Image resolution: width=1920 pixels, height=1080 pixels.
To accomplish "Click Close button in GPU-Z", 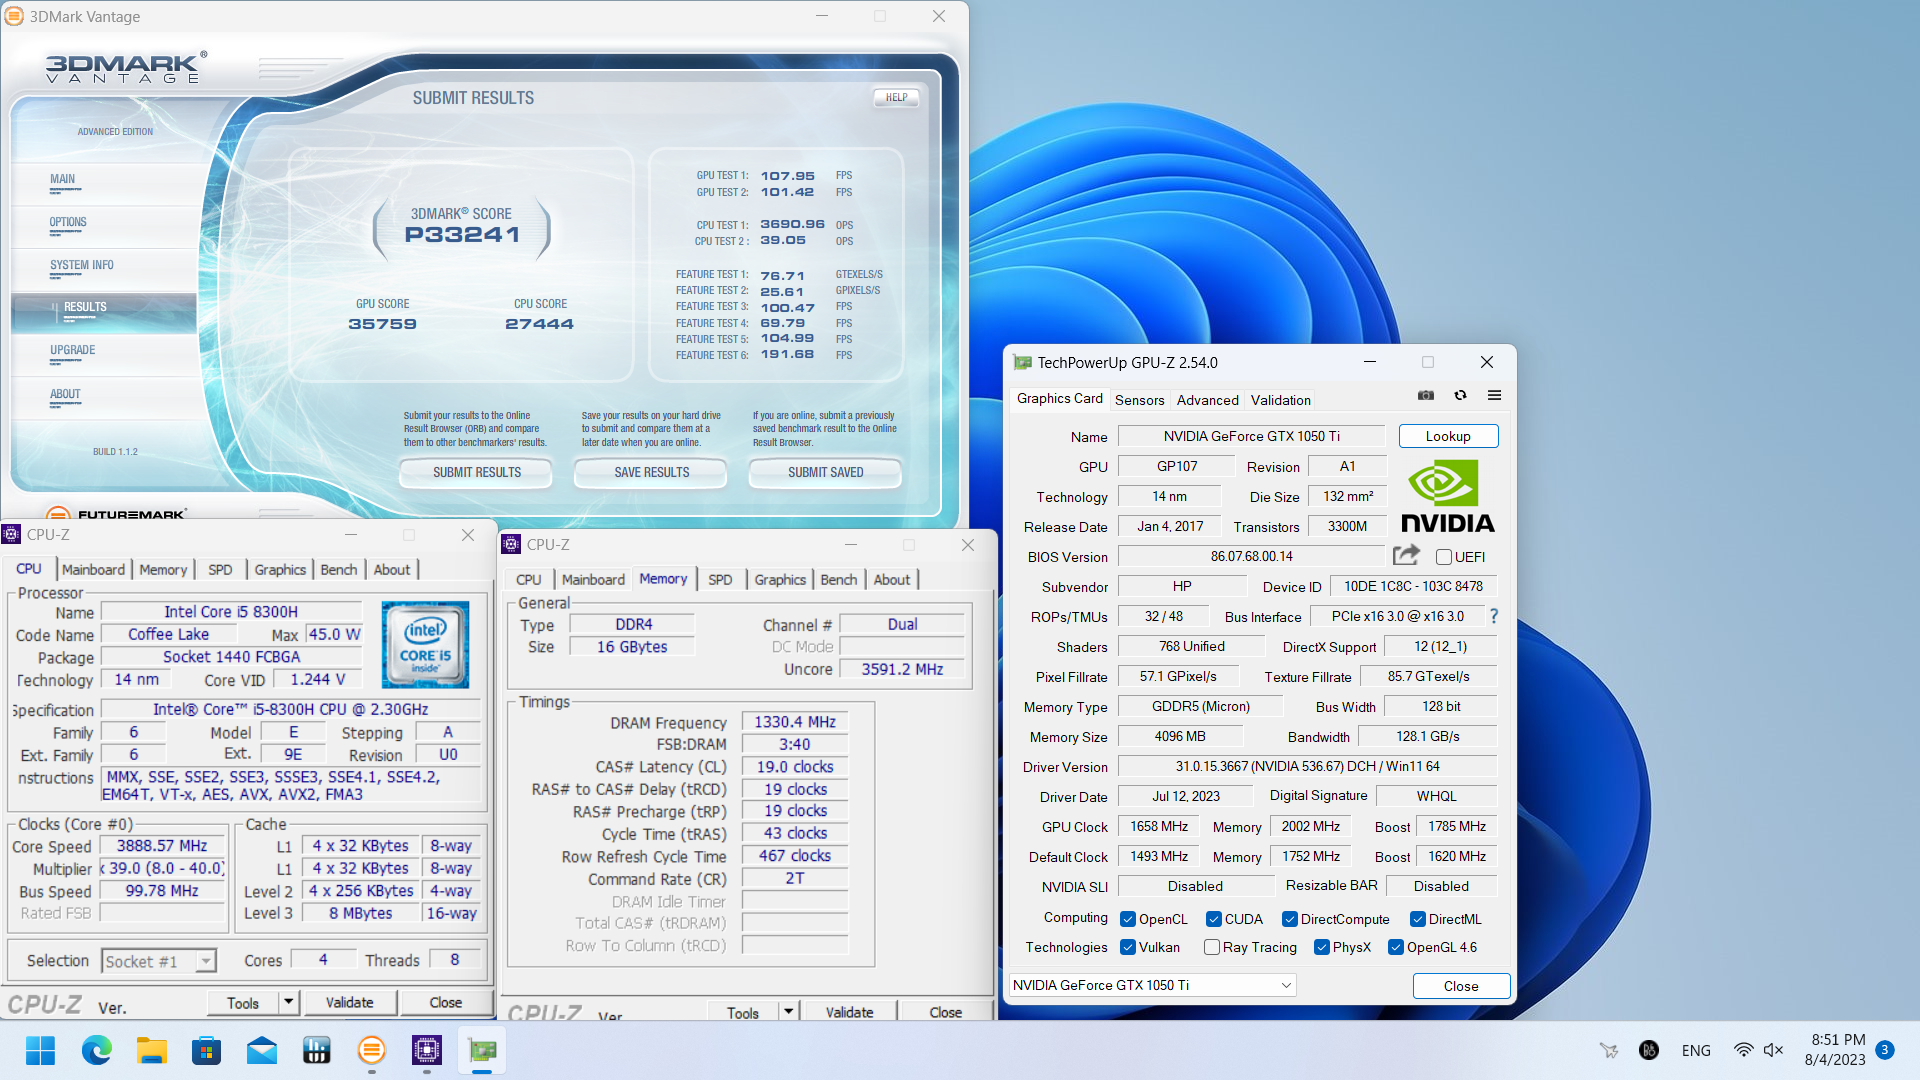I will coord(1461,986).
